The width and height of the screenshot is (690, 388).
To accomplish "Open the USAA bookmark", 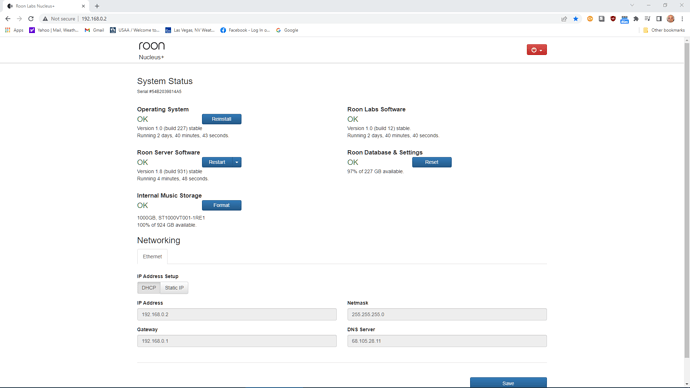I will 135,30.
